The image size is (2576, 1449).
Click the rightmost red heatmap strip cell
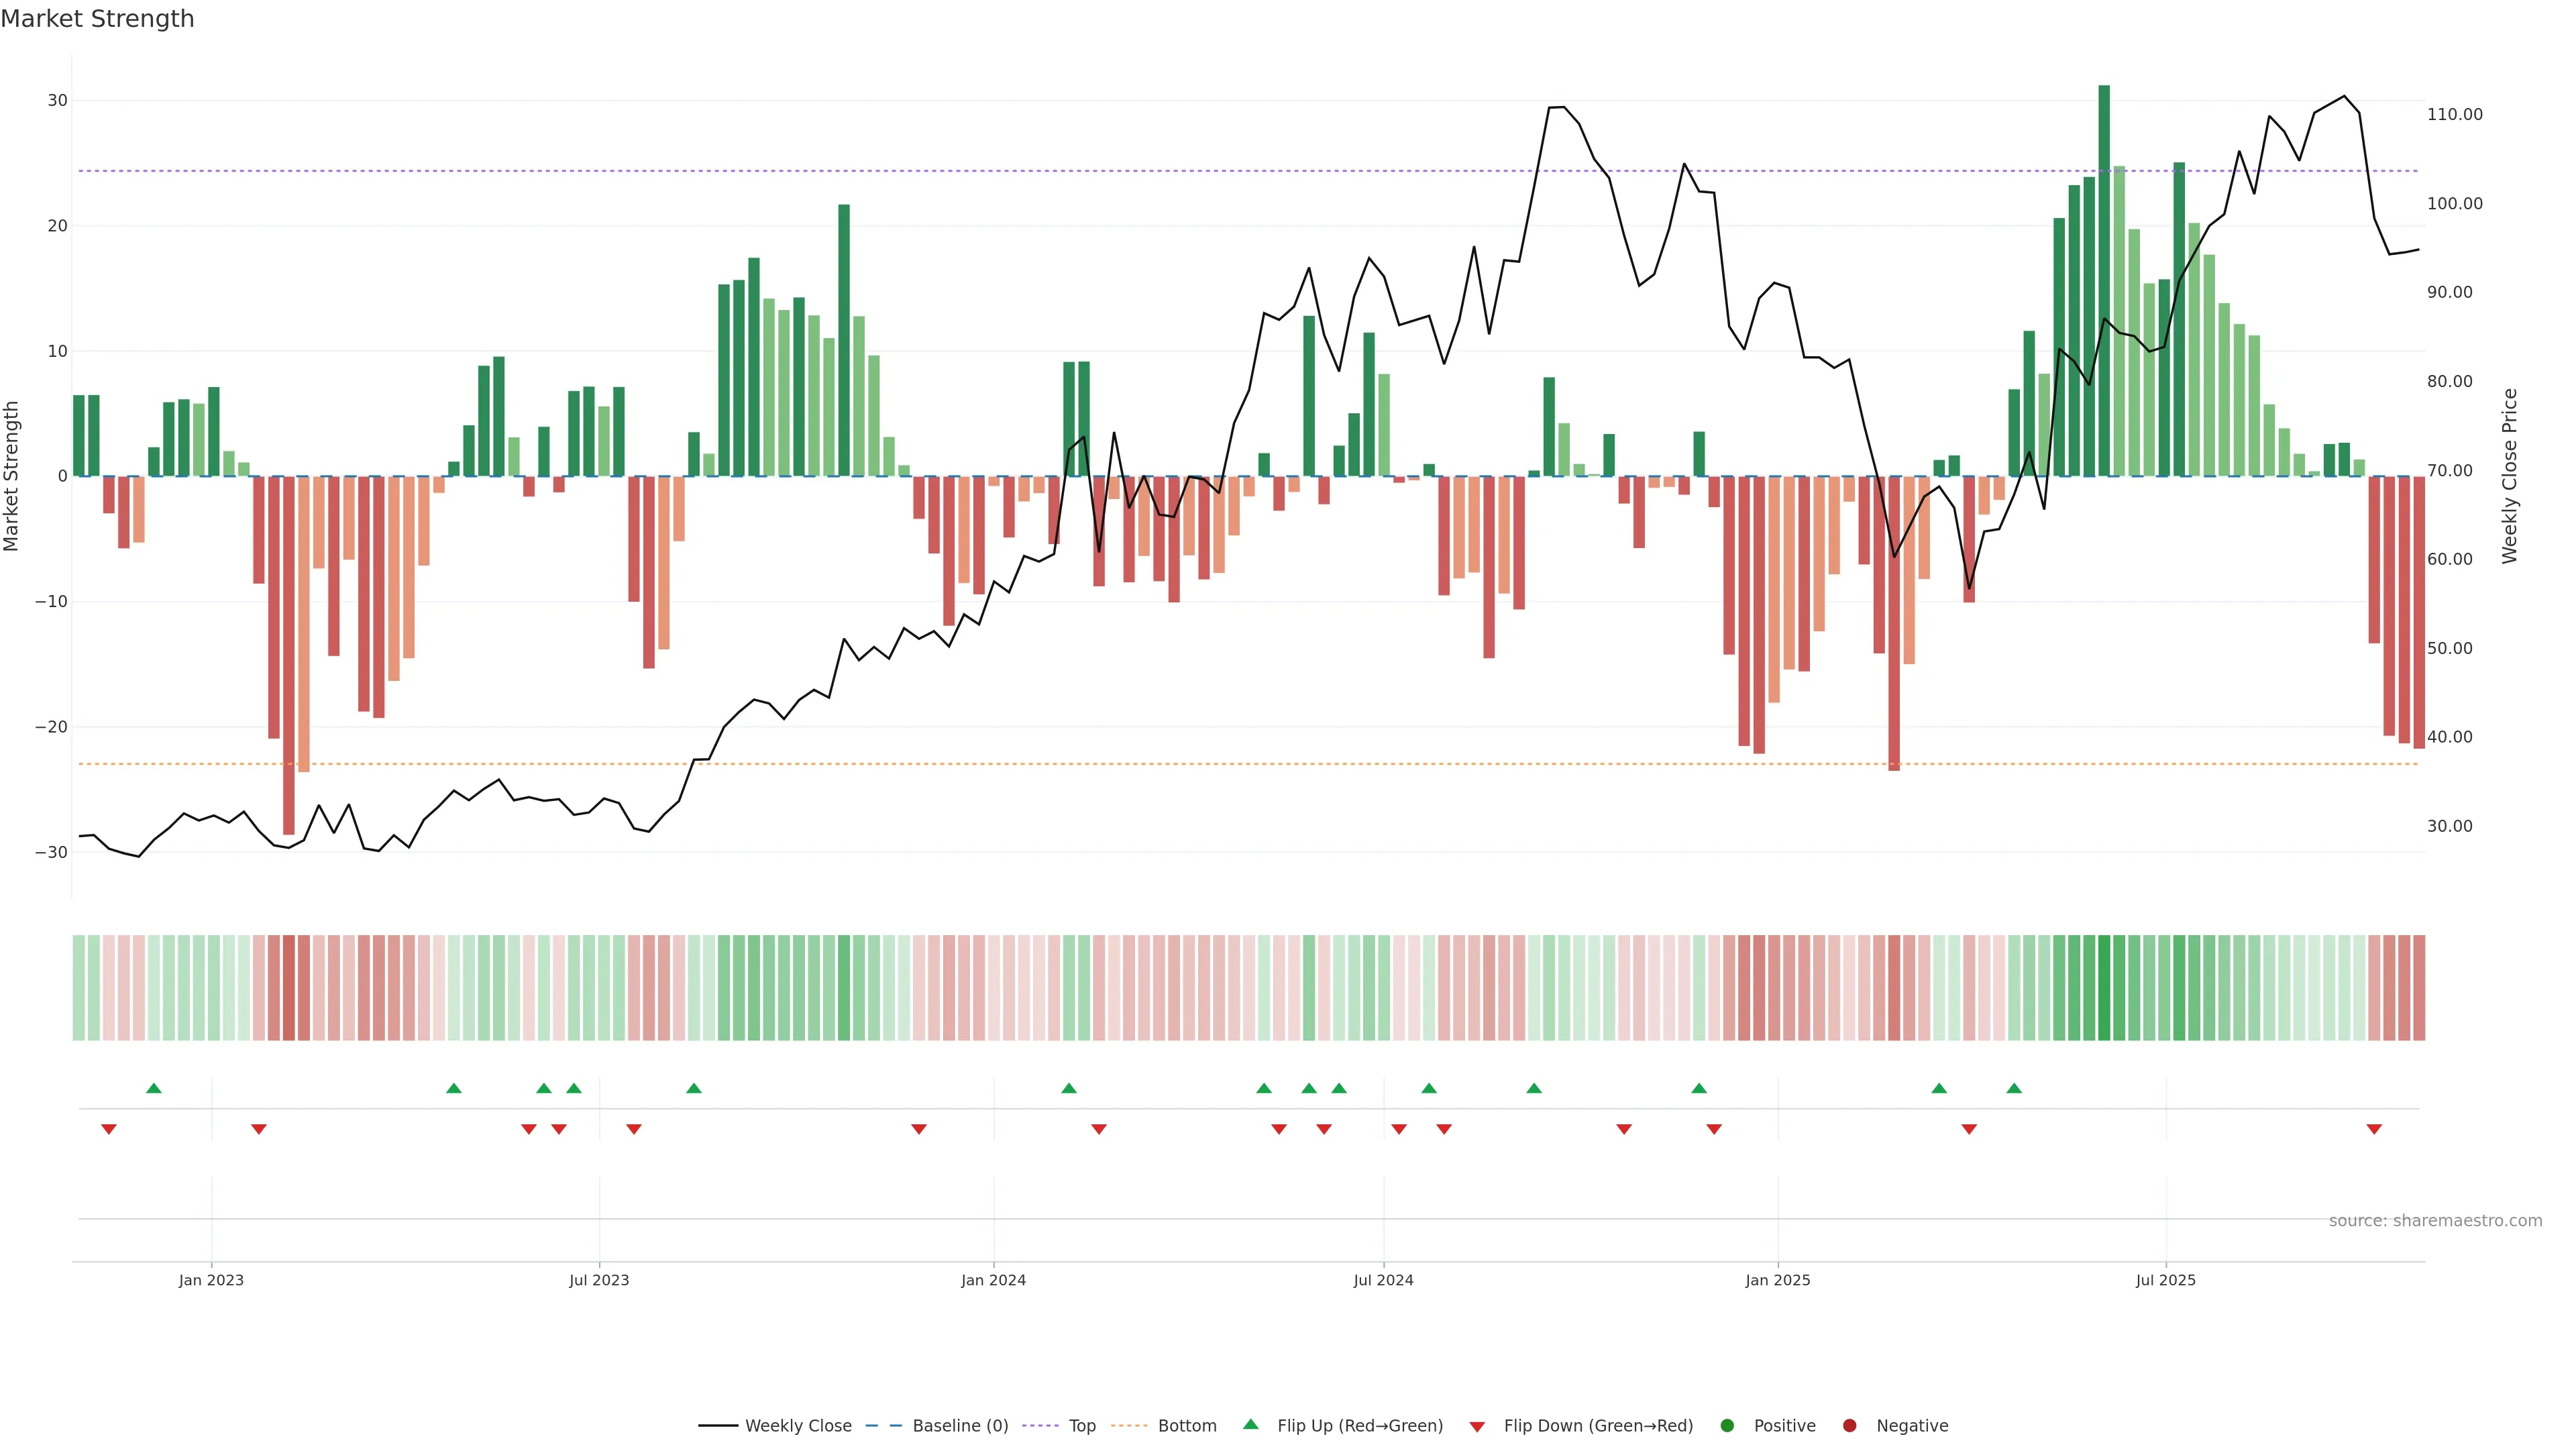(x=2419, y=988)
